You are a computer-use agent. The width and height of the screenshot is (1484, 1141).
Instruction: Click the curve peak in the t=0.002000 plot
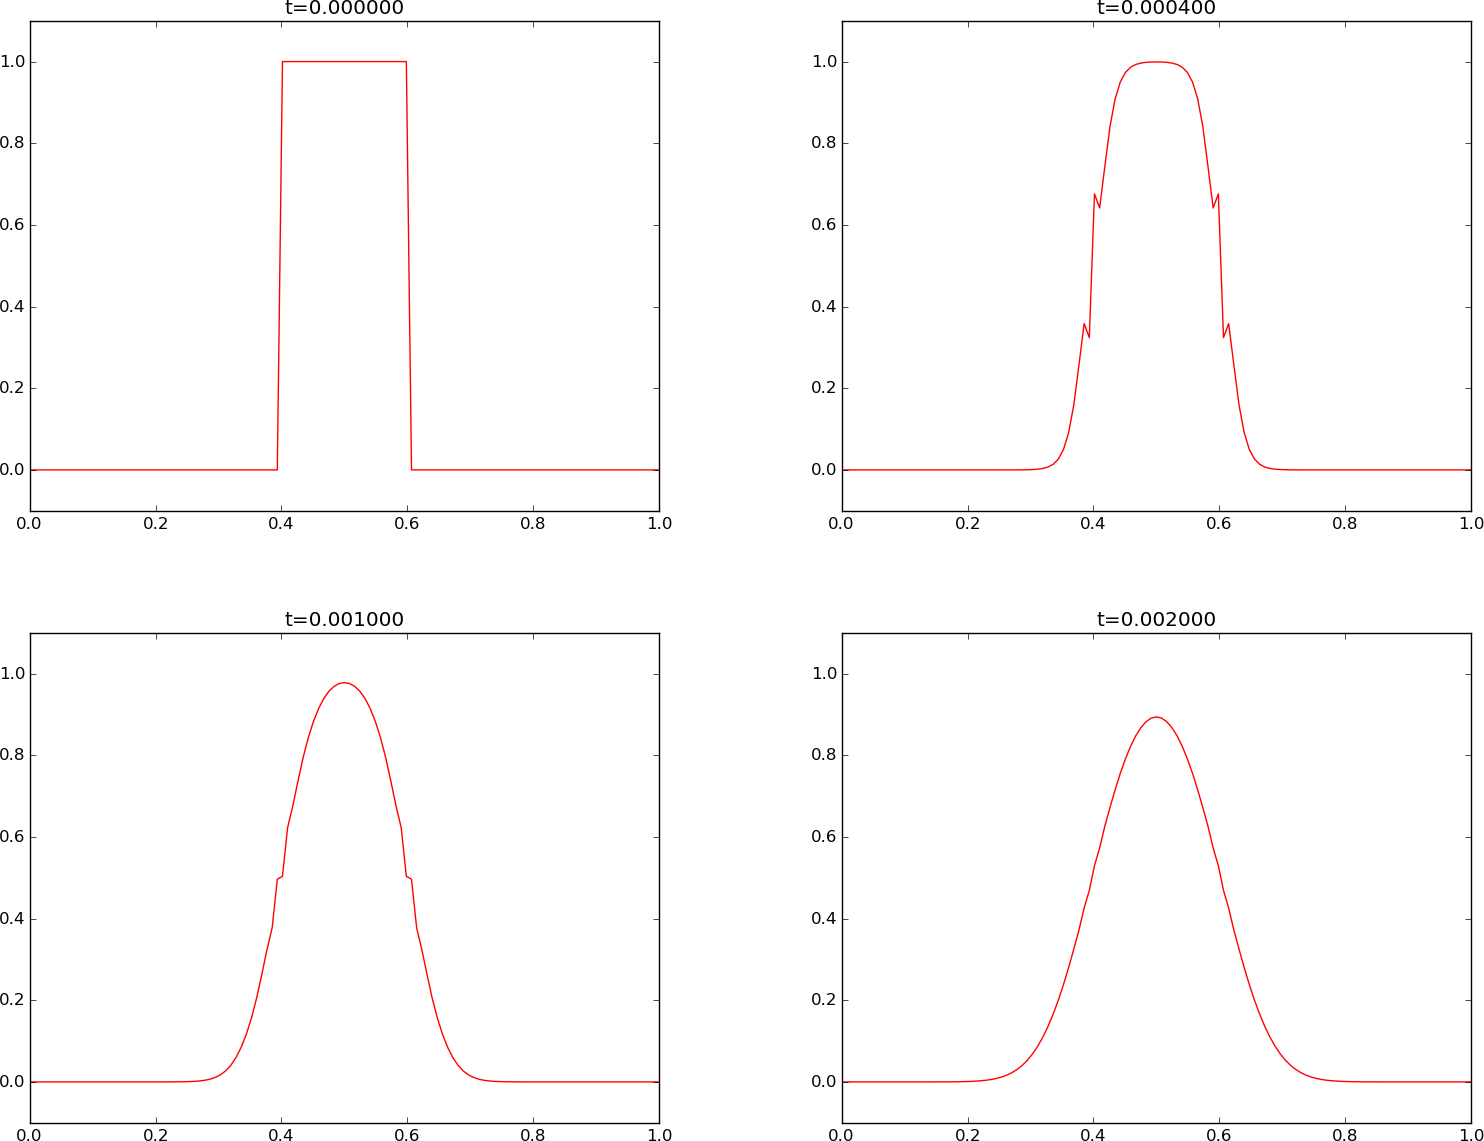coord(1156,717)
